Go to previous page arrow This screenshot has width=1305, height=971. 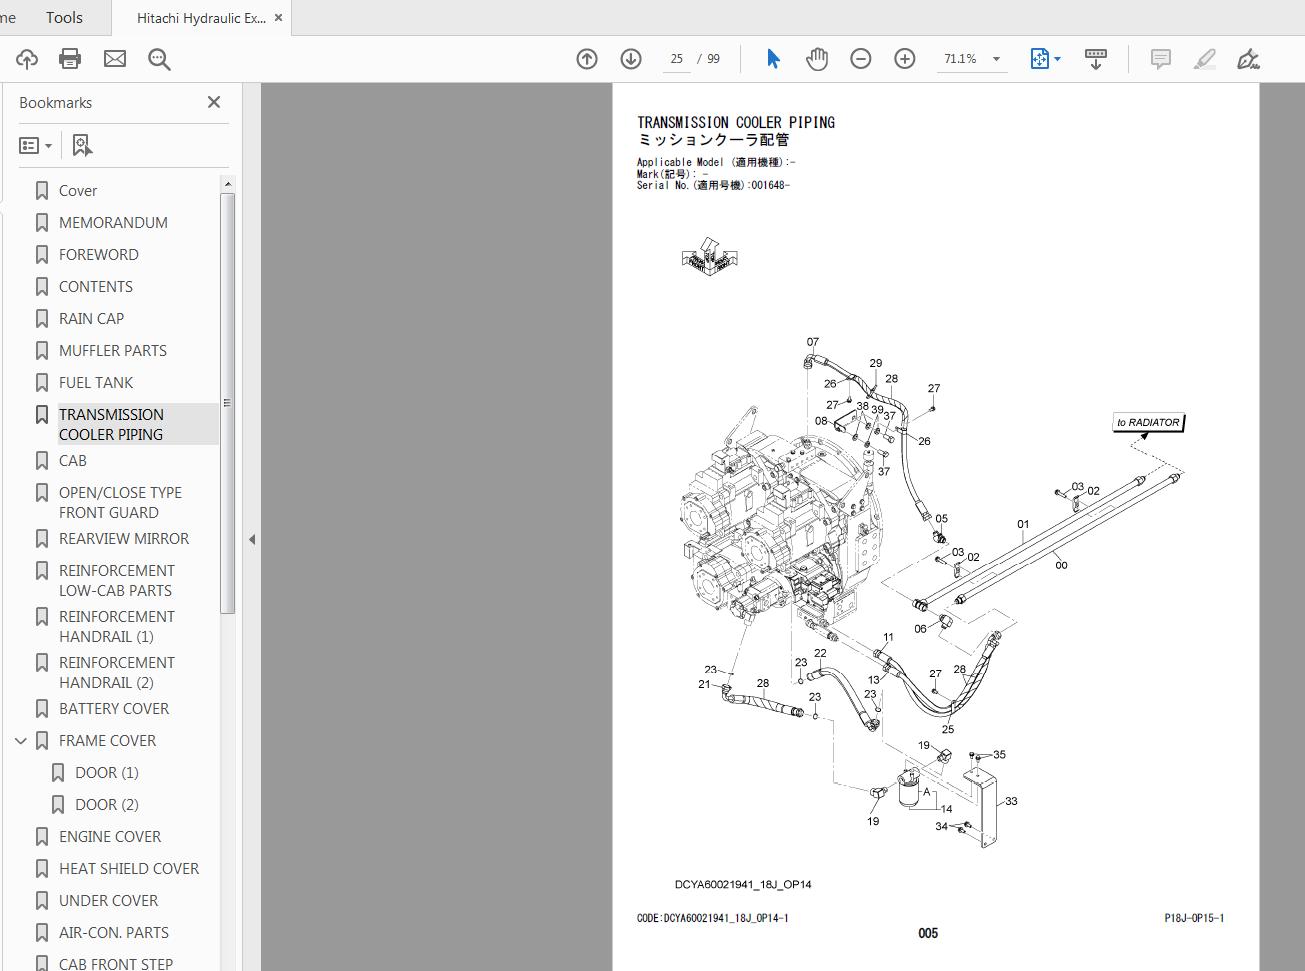click(x=587, y=59)
